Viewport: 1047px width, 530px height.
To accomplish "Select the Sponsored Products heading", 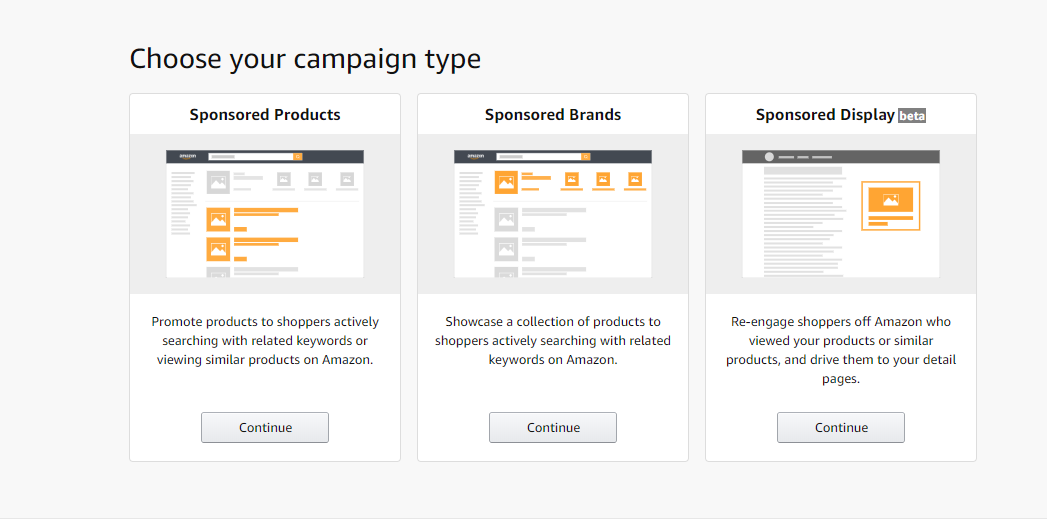I will 265,115.
